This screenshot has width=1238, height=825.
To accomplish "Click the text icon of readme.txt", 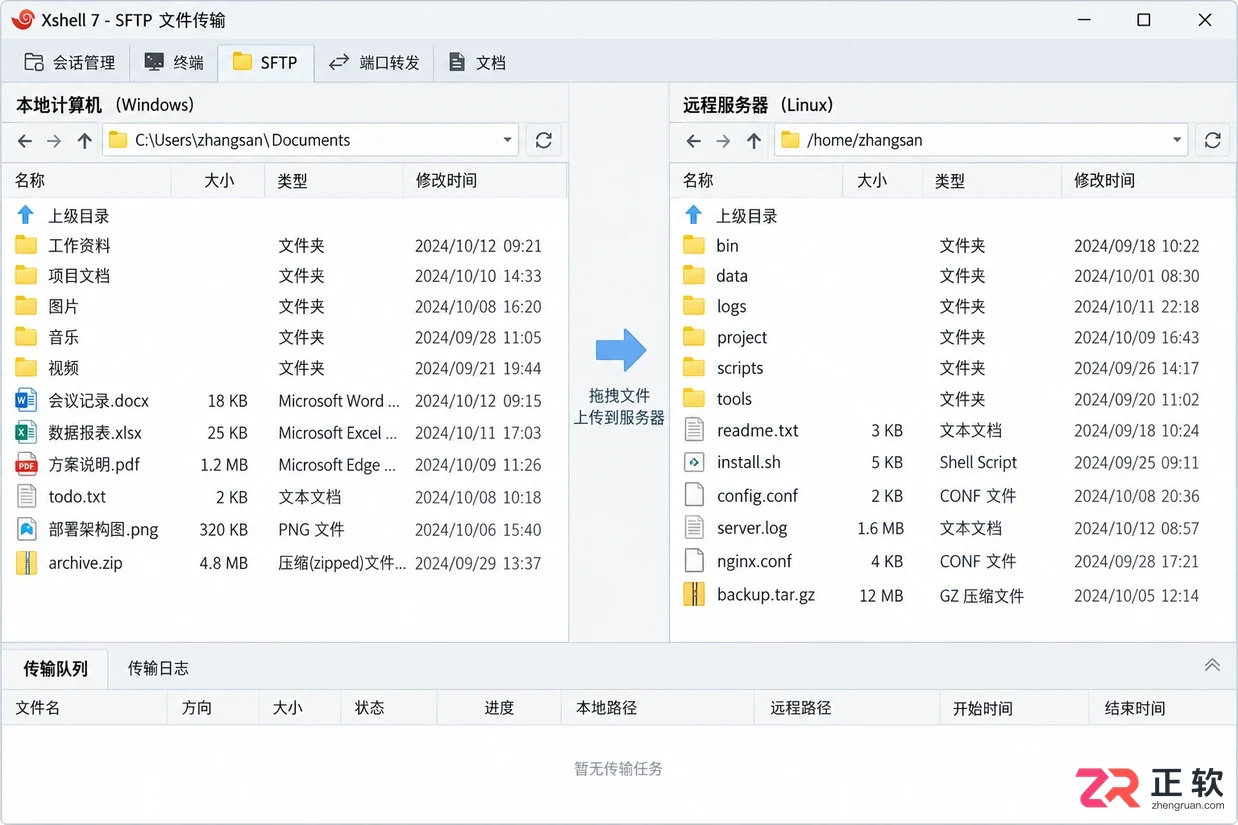I will pos(694,431).
